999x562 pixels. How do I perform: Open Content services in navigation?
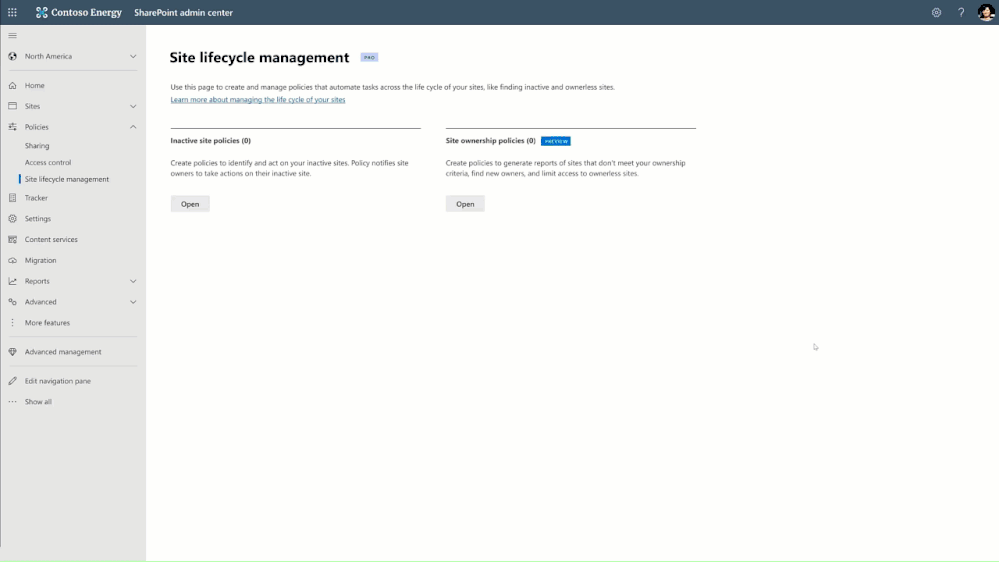point(51,240)
